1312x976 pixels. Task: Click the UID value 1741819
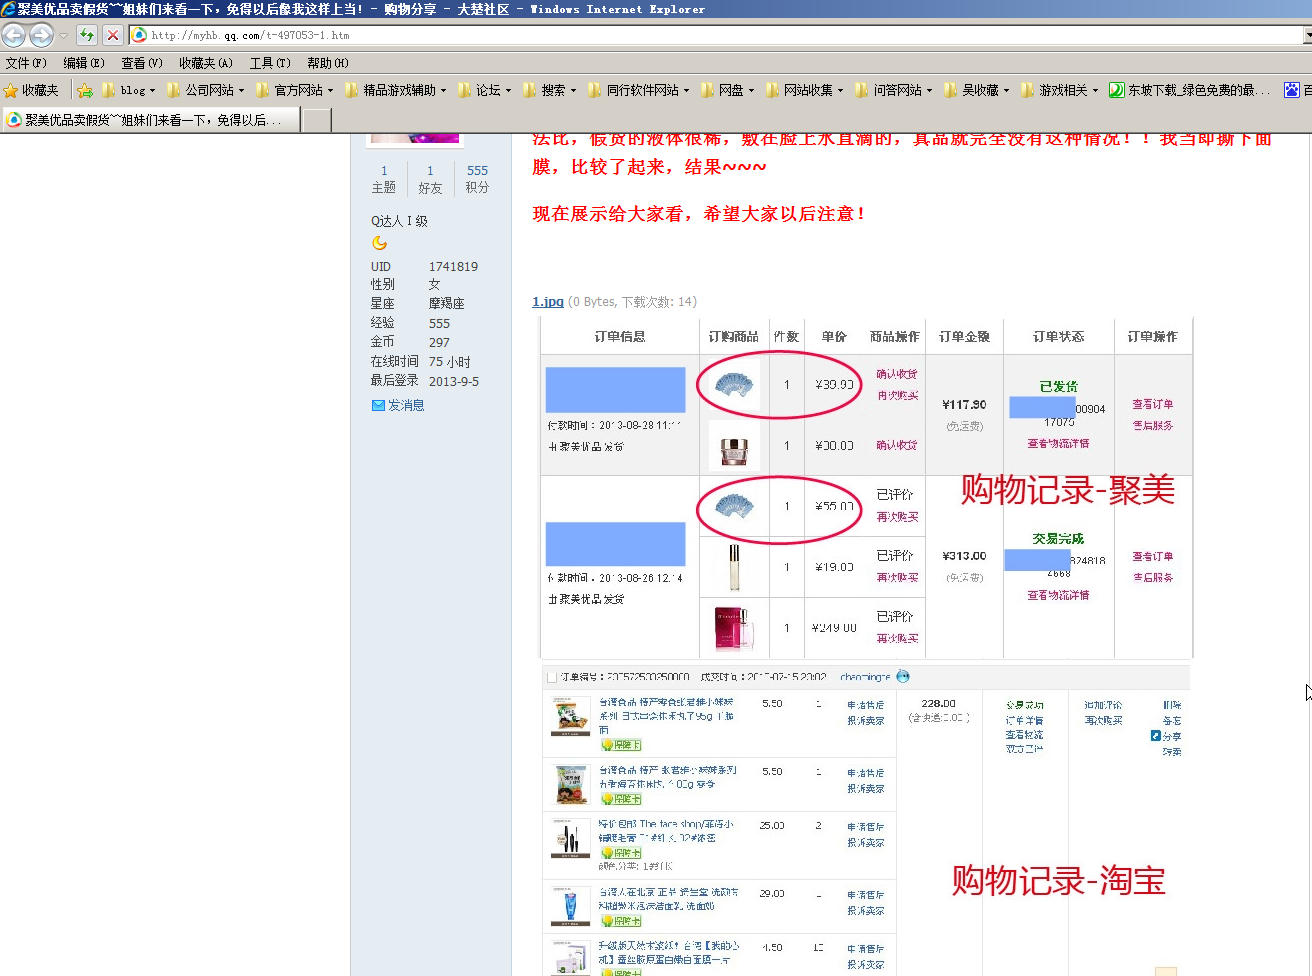[453, 267]
